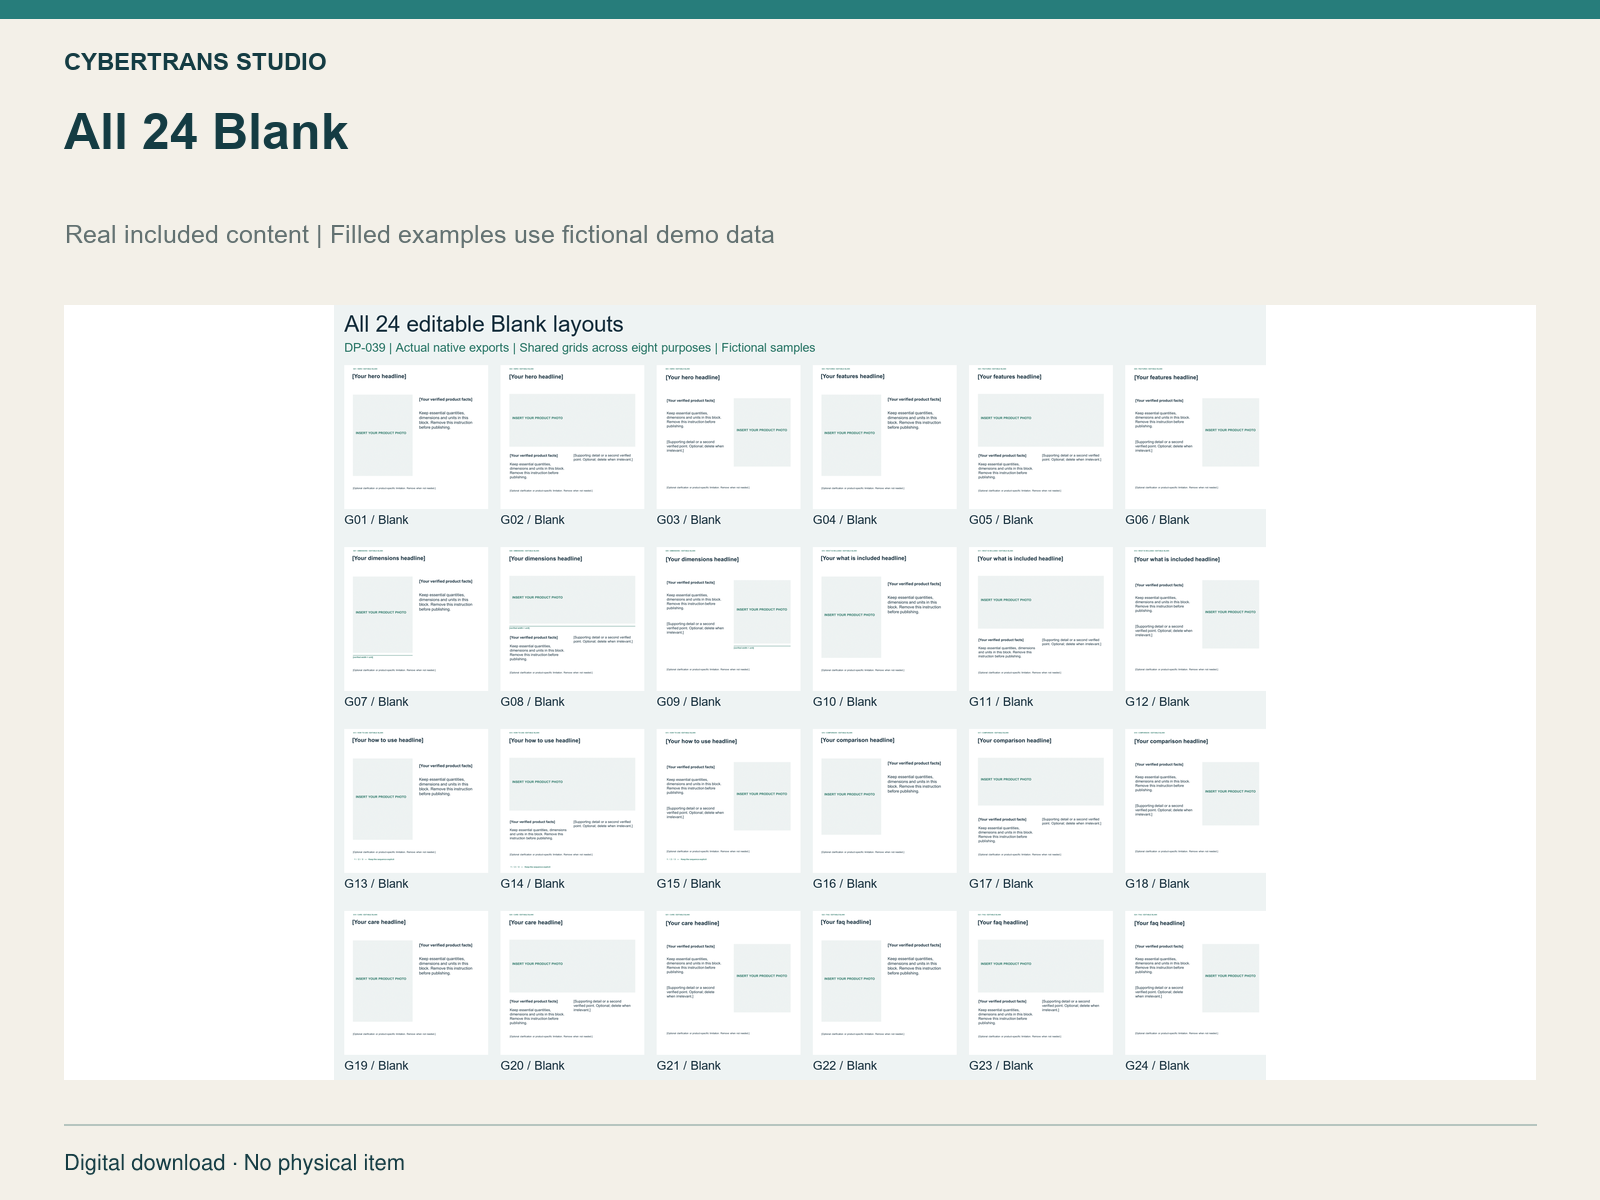Open the G16 / Blank comparison layout

[884, 801]
